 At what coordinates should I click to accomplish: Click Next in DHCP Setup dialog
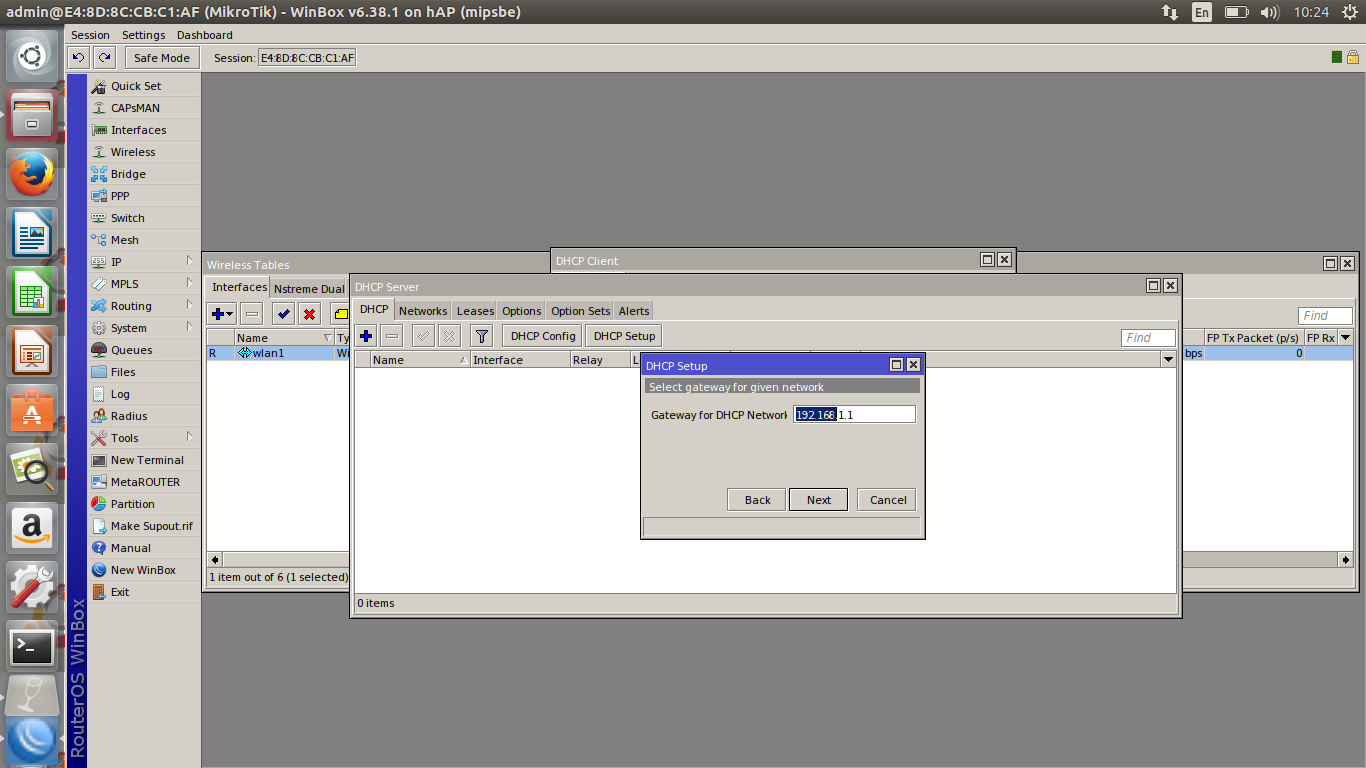click(818, 500)
